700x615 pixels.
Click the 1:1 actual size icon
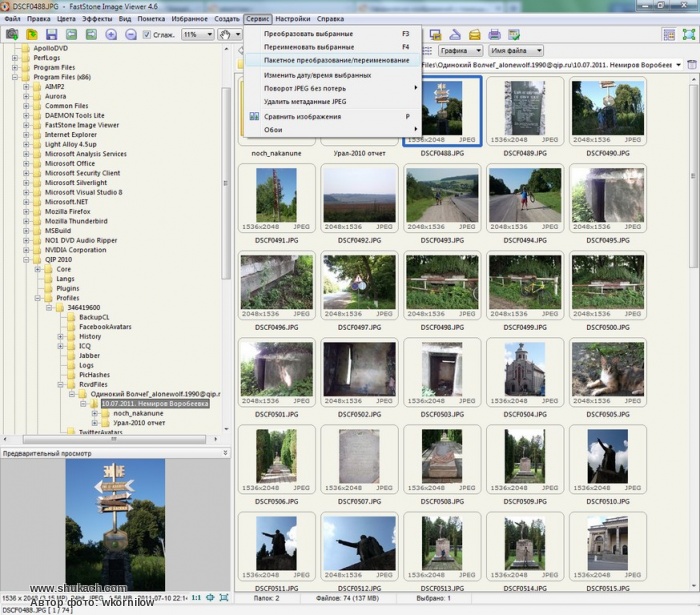[x=196, y=598]
